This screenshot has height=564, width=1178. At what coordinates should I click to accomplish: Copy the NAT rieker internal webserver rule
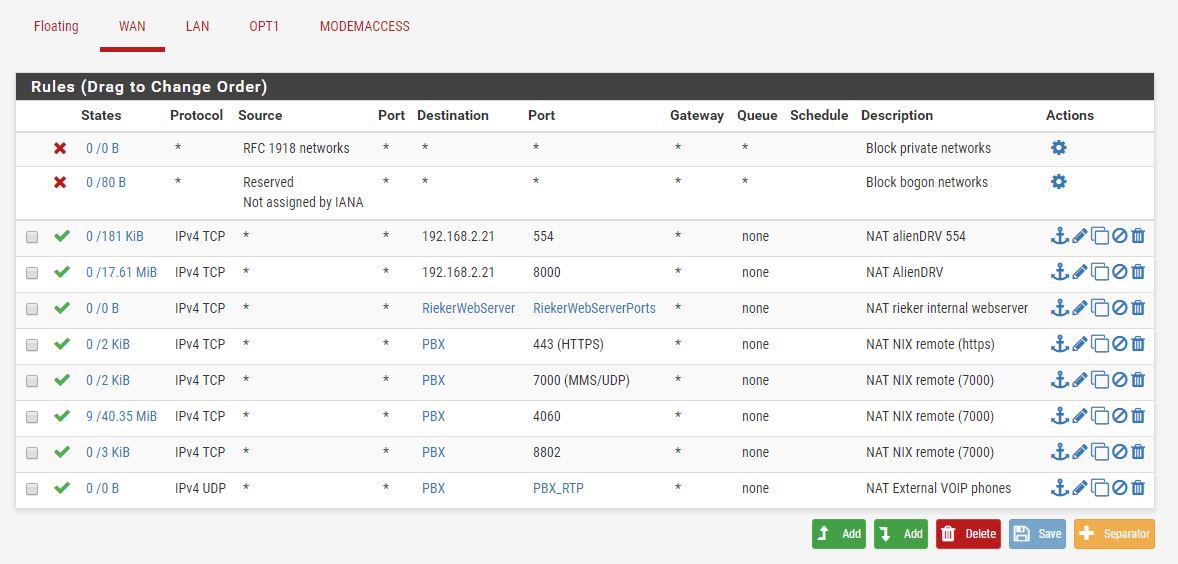pos(1100,309)
